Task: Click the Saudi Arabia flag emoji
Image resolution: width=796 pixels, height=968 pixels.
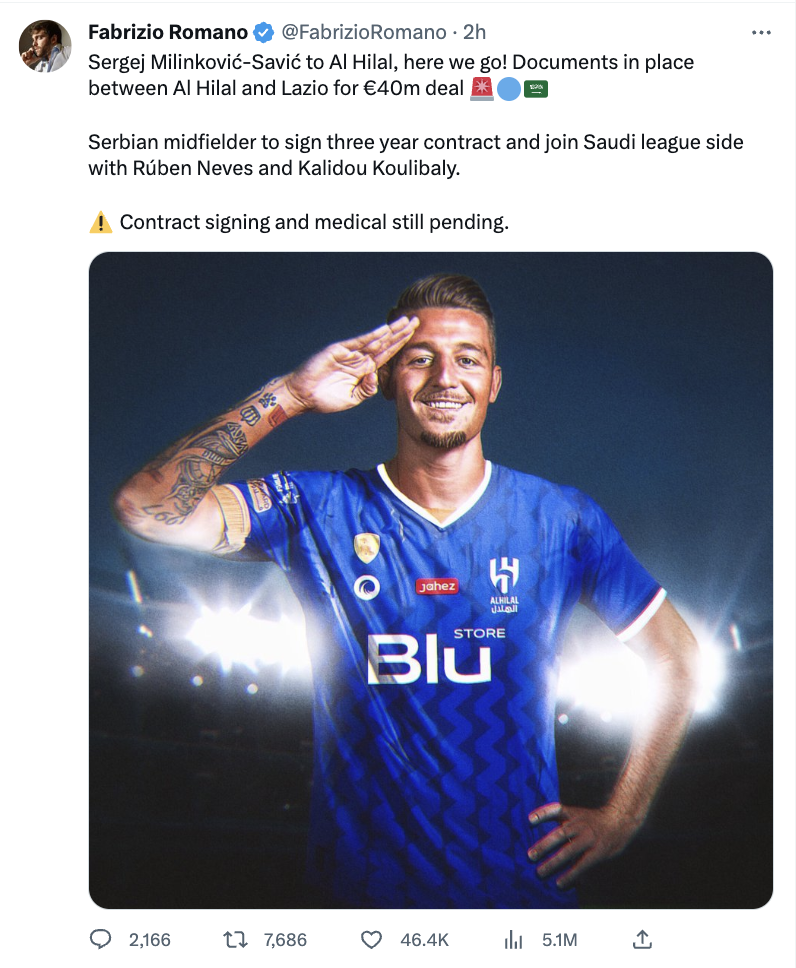Action: tap(535, 90)
